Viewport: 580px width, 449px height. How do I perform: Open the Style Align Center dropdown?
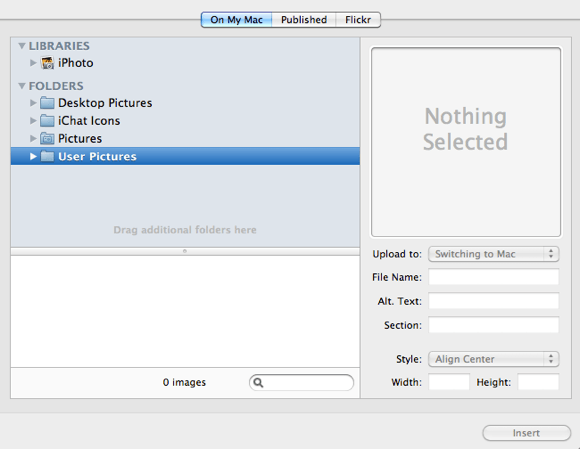pyautogui.click(x=493, y=359)
